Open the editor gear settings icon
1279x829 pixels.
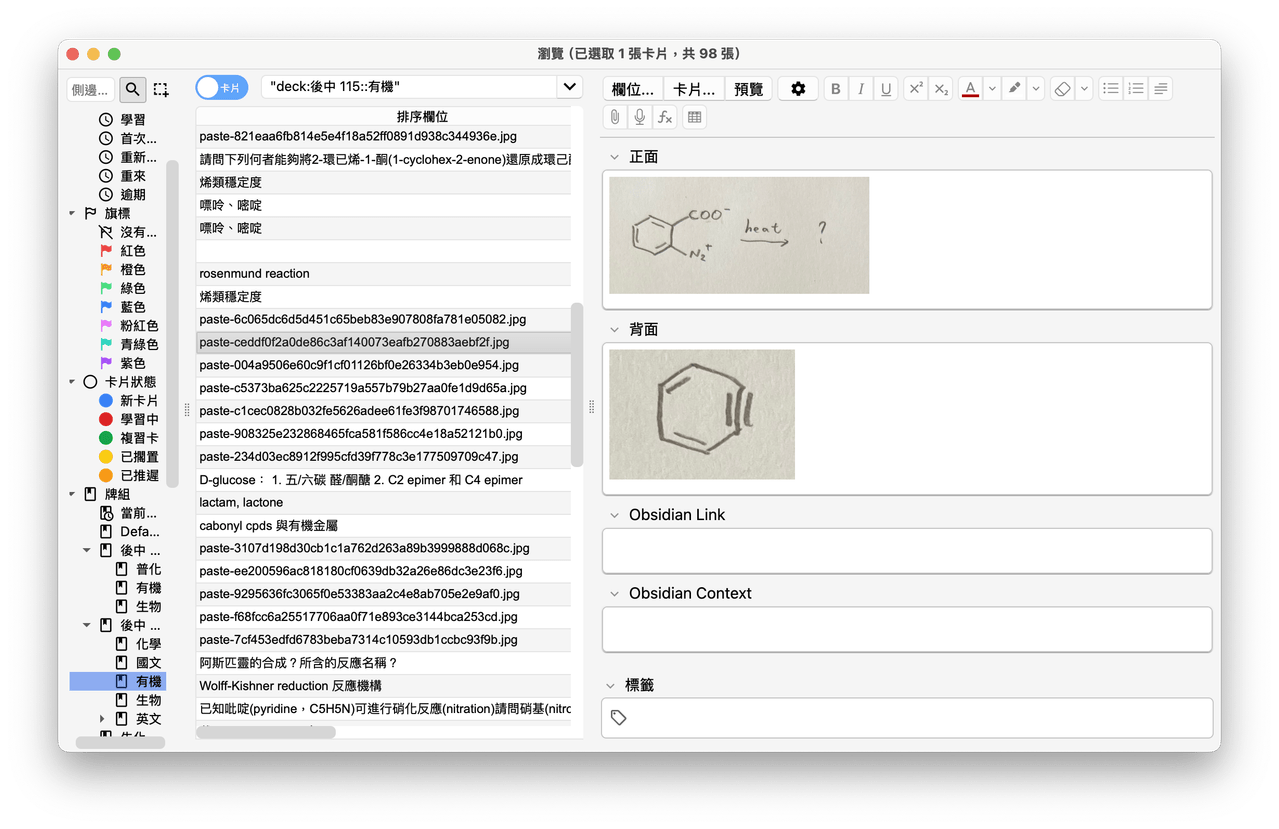pos(798,89)
